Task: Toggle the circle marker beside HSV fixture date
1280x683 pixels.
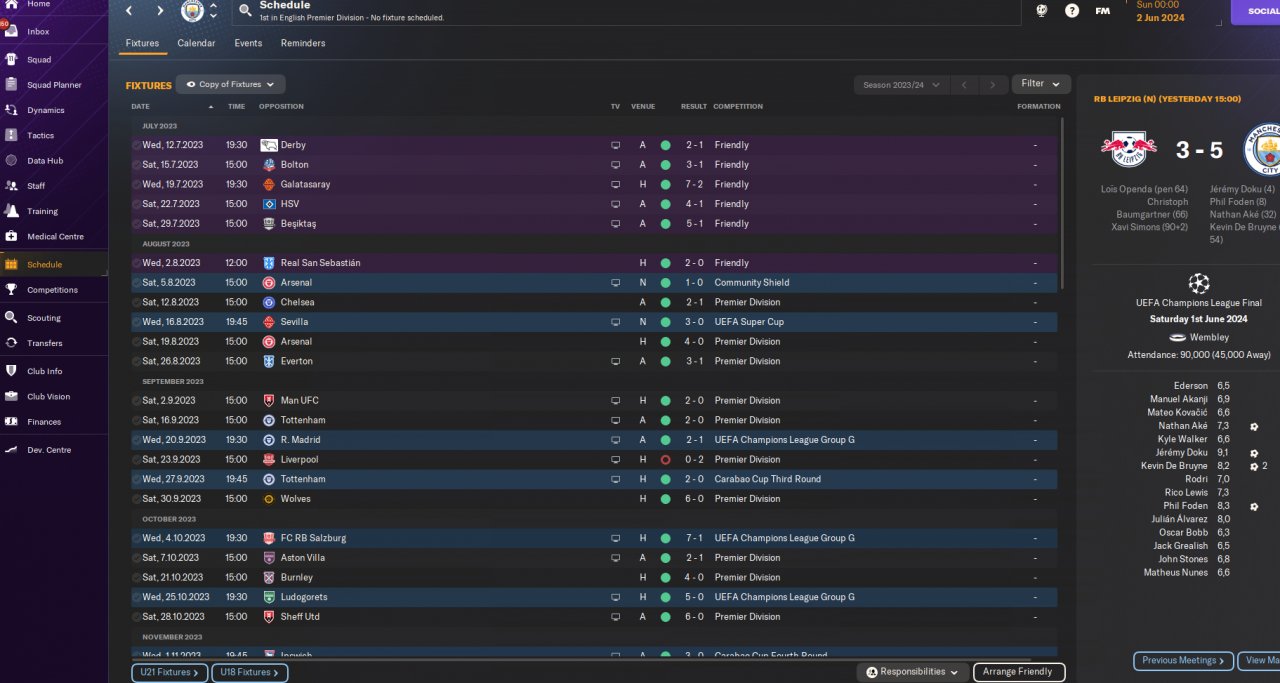Action: [x=136, y=204]
